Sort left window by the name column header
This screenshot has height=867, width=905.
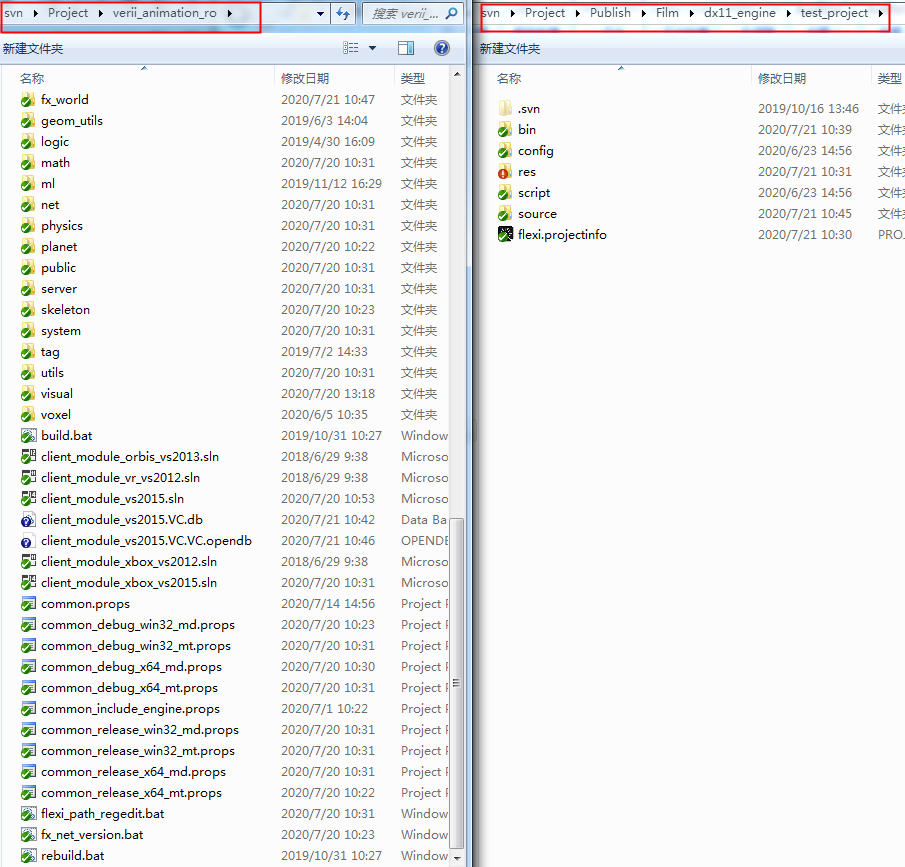(x=32, y=78)
